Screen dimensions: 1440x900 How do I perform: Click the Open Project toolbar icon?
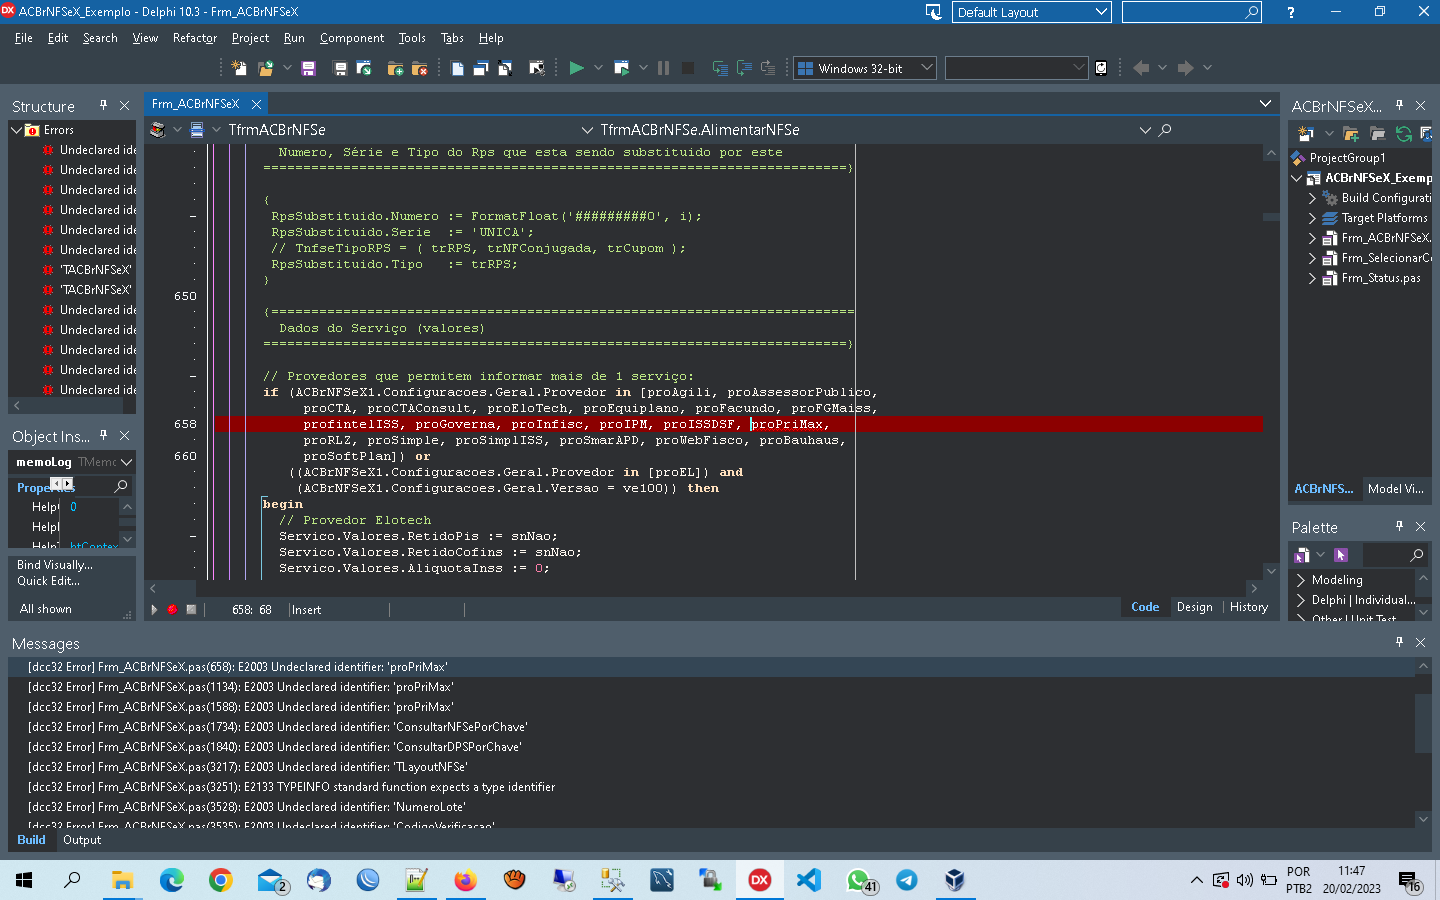364,68
